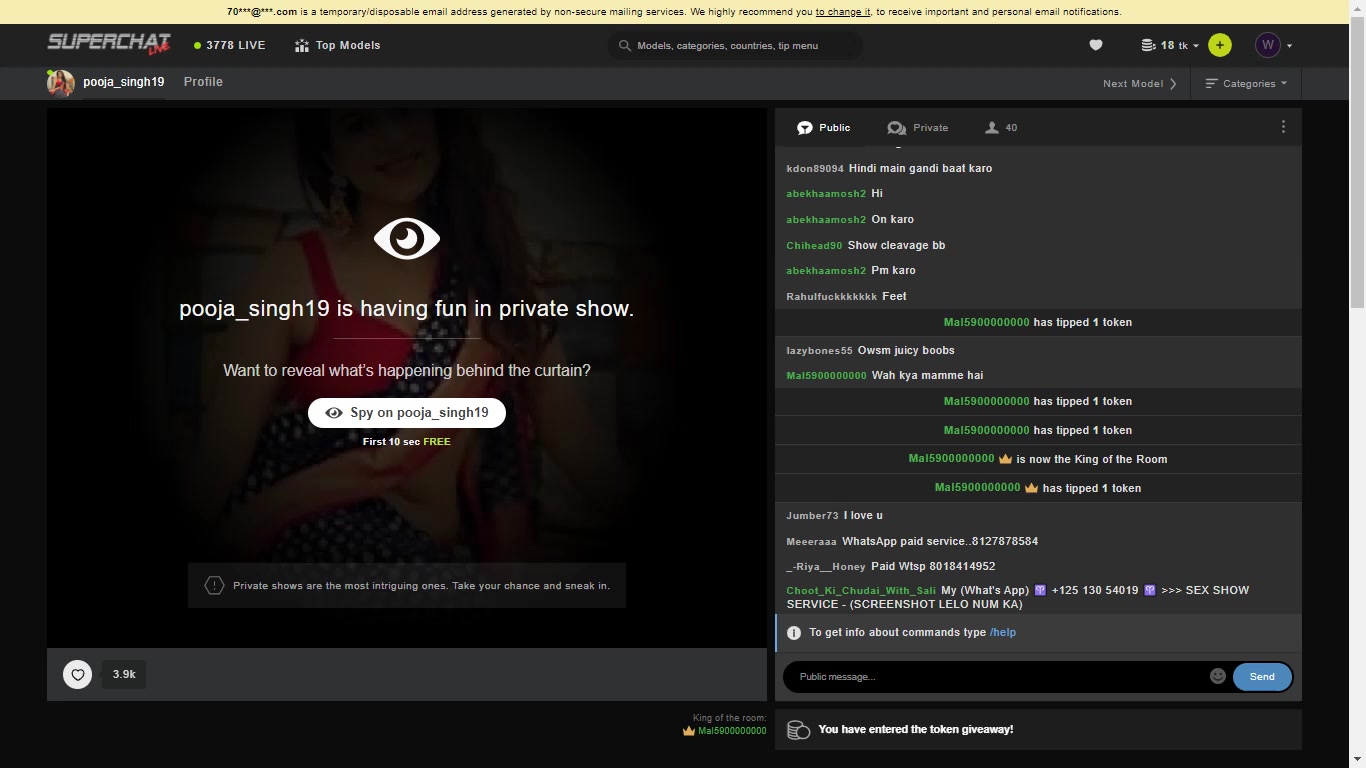Switch to the Private chat tab
1366x768 pixels.
click(917, 128)
